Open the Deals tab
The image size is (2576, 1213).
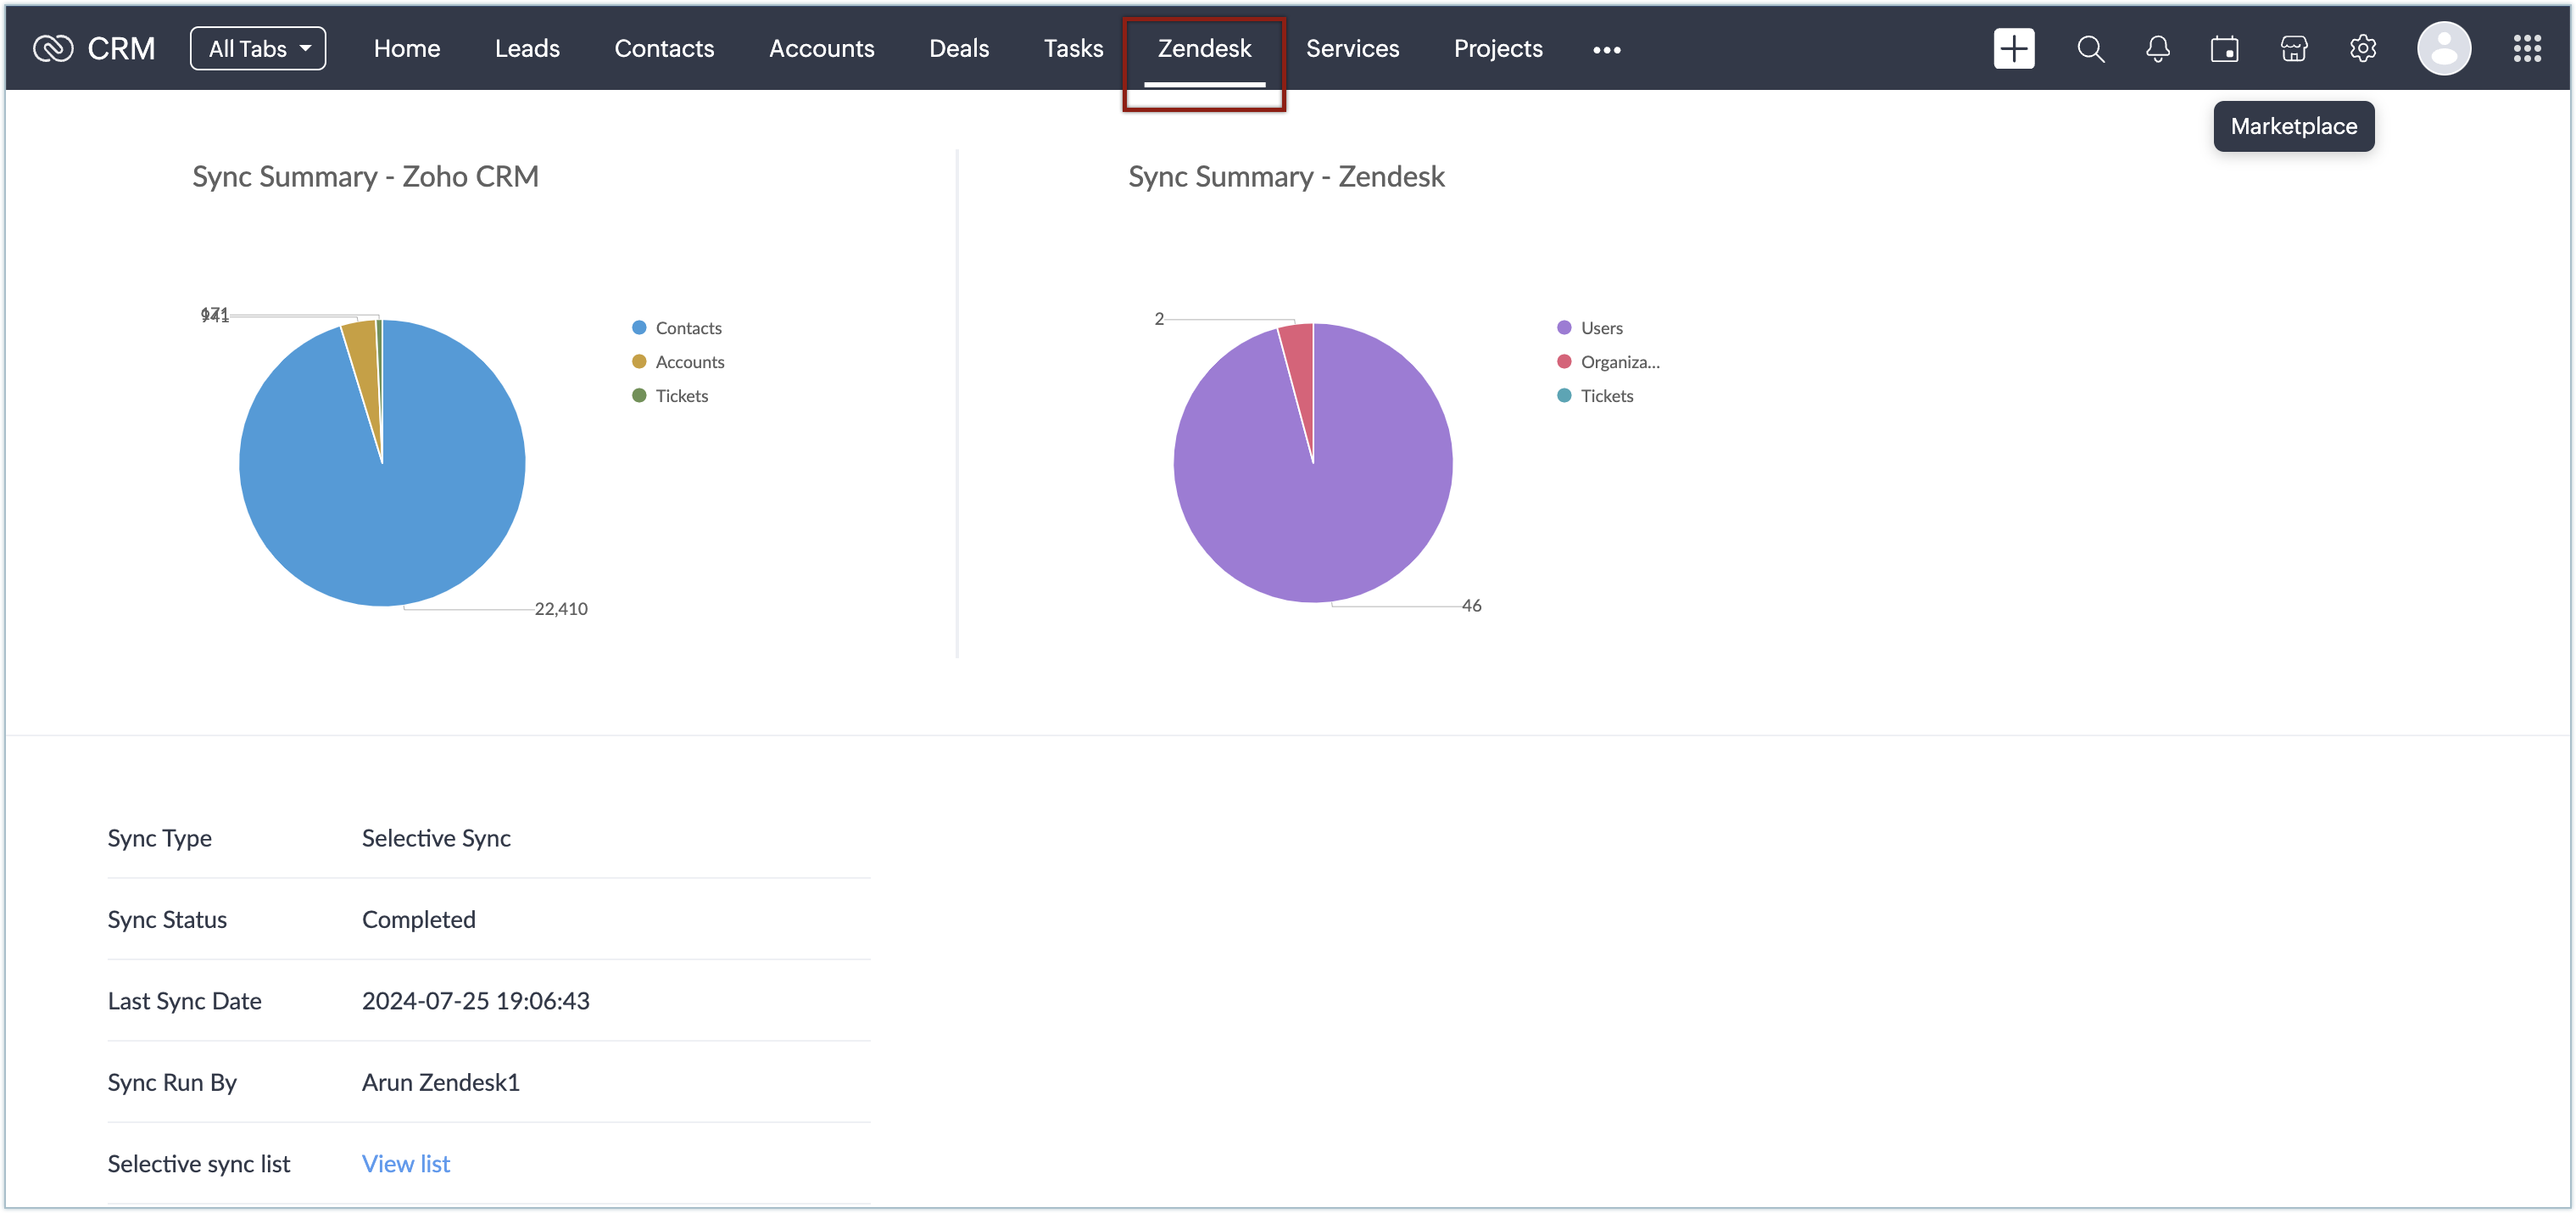tap(958, 48)
